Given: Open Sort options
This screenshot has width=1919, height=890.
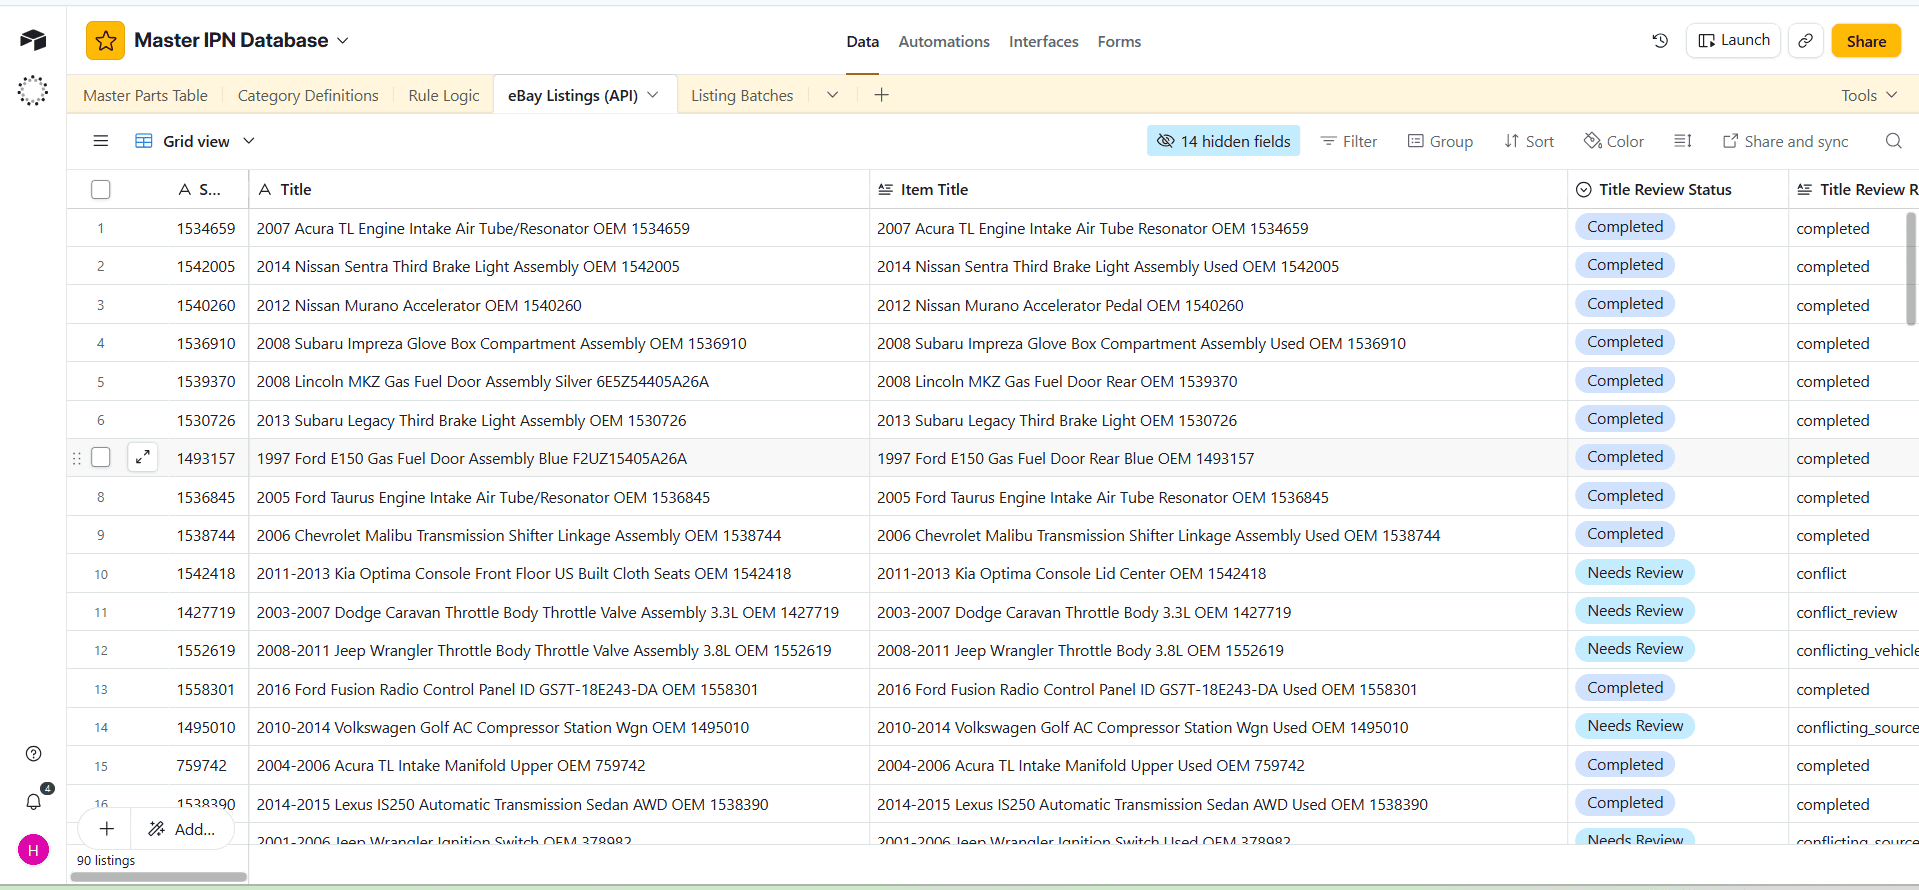Looking at the screenshot, I should (x=1529, y=141).
